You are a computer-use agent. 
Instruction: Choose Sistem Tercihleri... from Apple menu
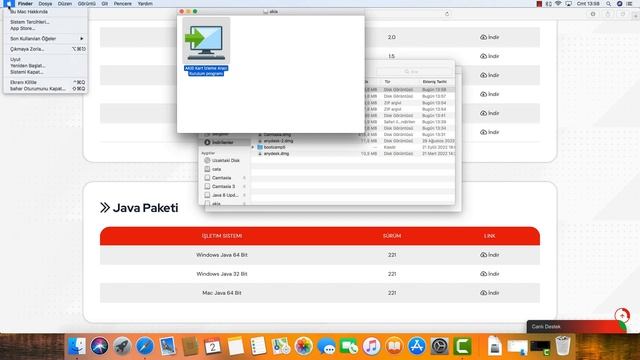point(46,22)
